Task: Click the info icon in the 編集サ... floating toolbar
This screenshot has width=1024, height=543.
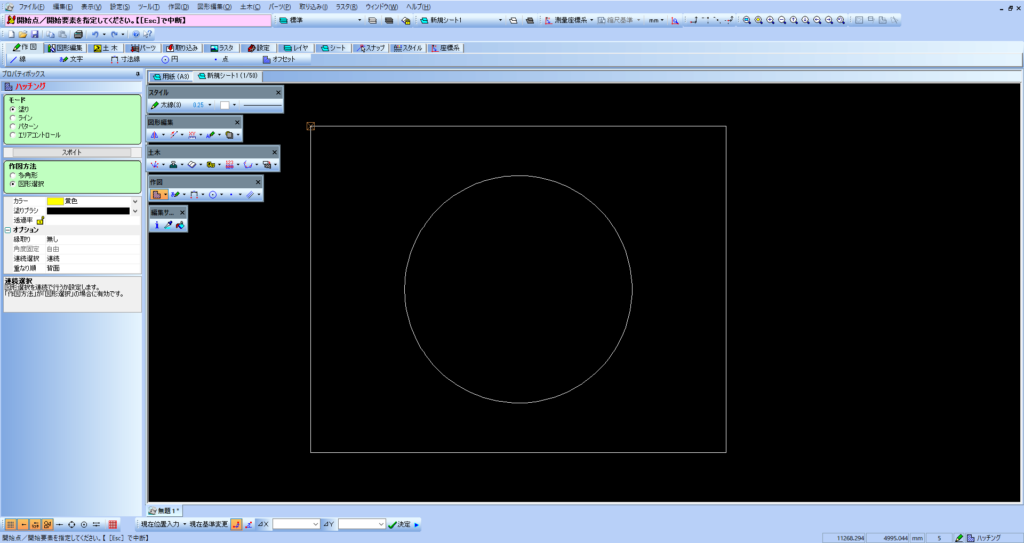Action: pos(156,225)
